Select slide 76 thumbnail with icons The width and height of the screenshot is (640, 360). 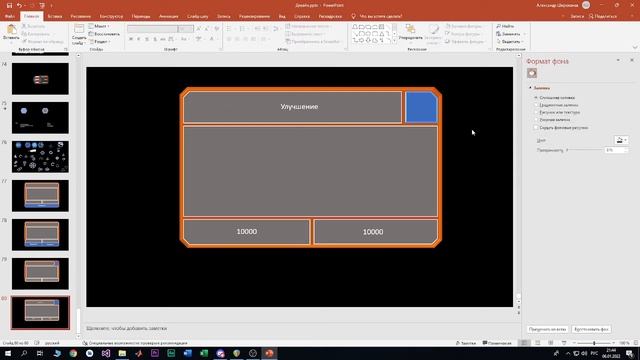tap(40, 157)
